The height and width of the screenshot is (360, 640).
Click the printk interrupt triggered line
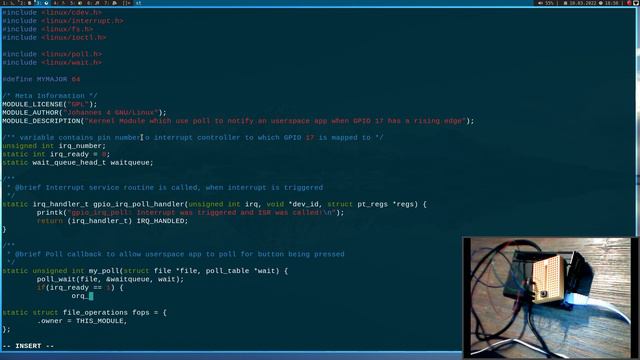[x=190, y=212]
